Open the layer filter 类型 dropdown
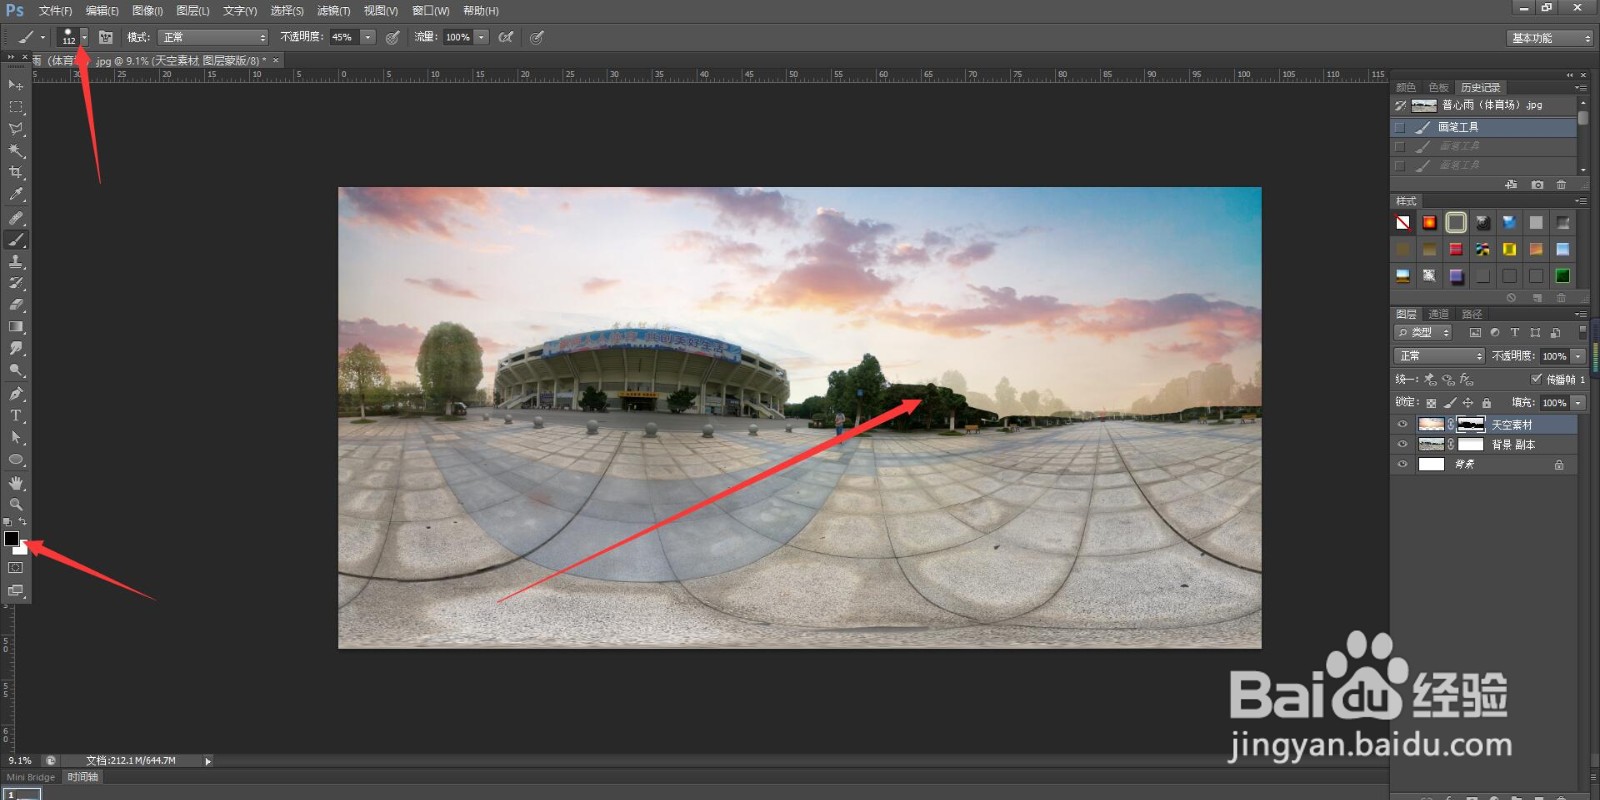1600x800 pixels. pyautogui.click(x=1423, y=332)
